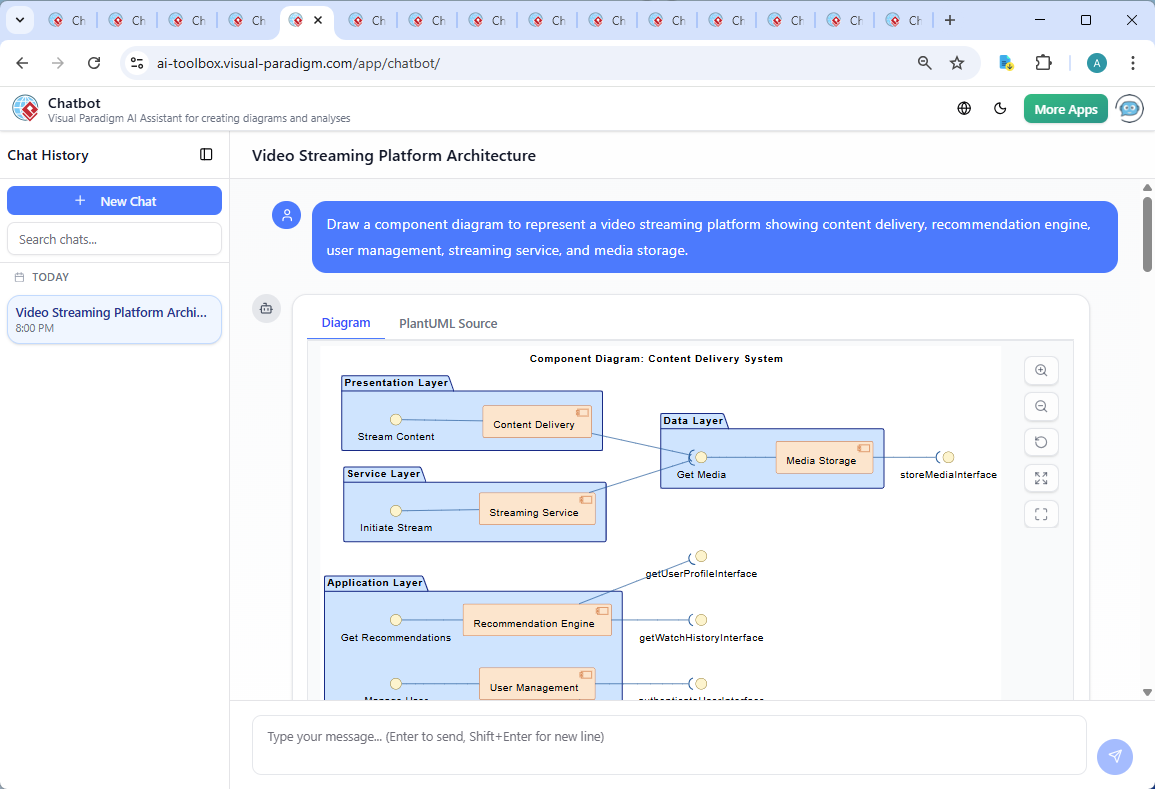
Task: Toggle dark mode with moon icon
Action: tap(1000, 109)
